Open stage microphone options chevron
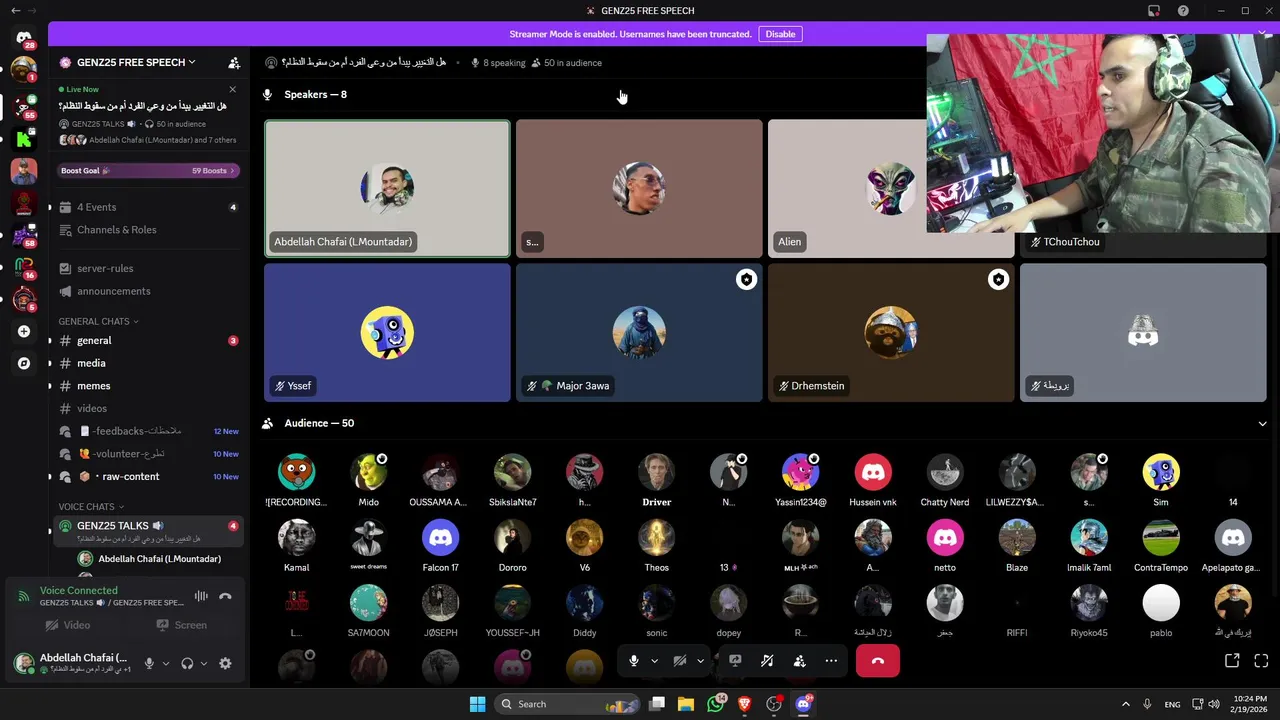This screenshot has height=720, width=1280. click(655, 661)
